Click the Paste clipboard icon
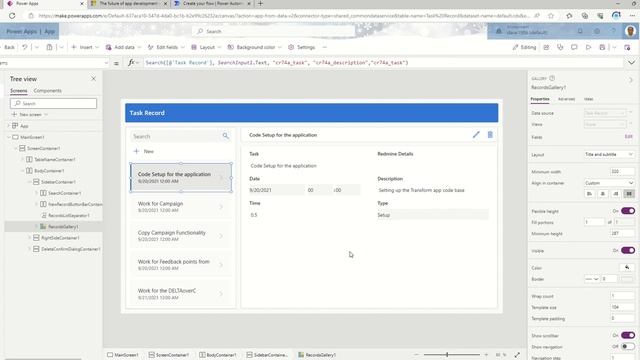 [x=49, y=47]
